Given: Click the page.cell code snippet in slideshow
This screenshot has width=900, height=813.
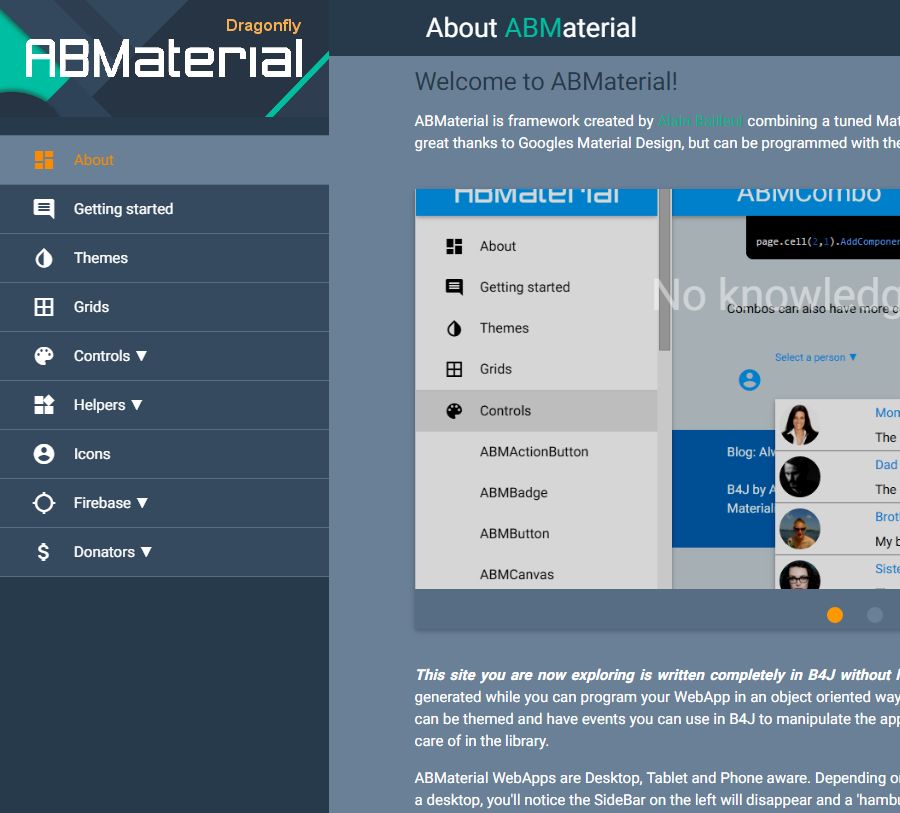Looking at the screenshot, I should click(x=827, y=242).
